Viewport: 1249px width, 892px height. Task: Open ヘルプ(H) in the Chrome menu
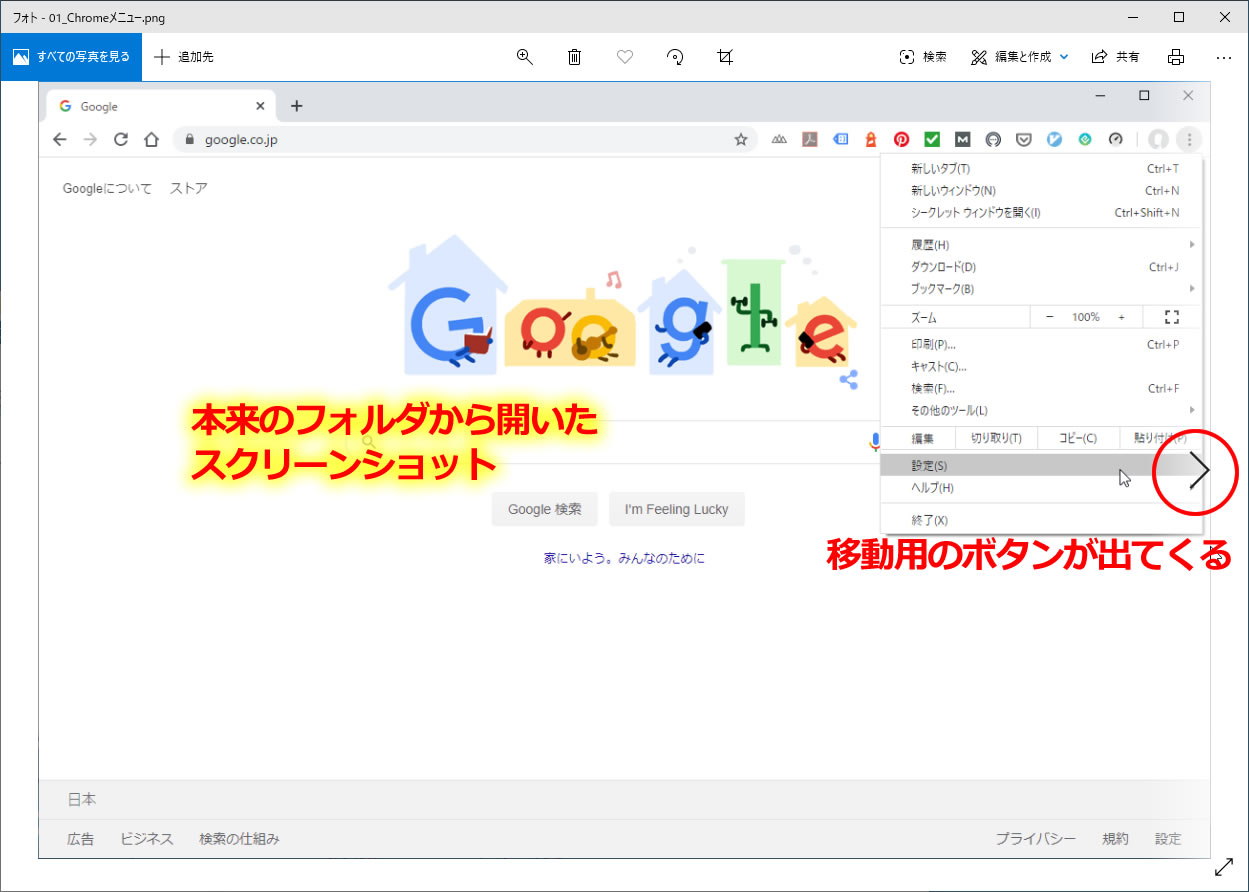click(x=1042, y=488)
